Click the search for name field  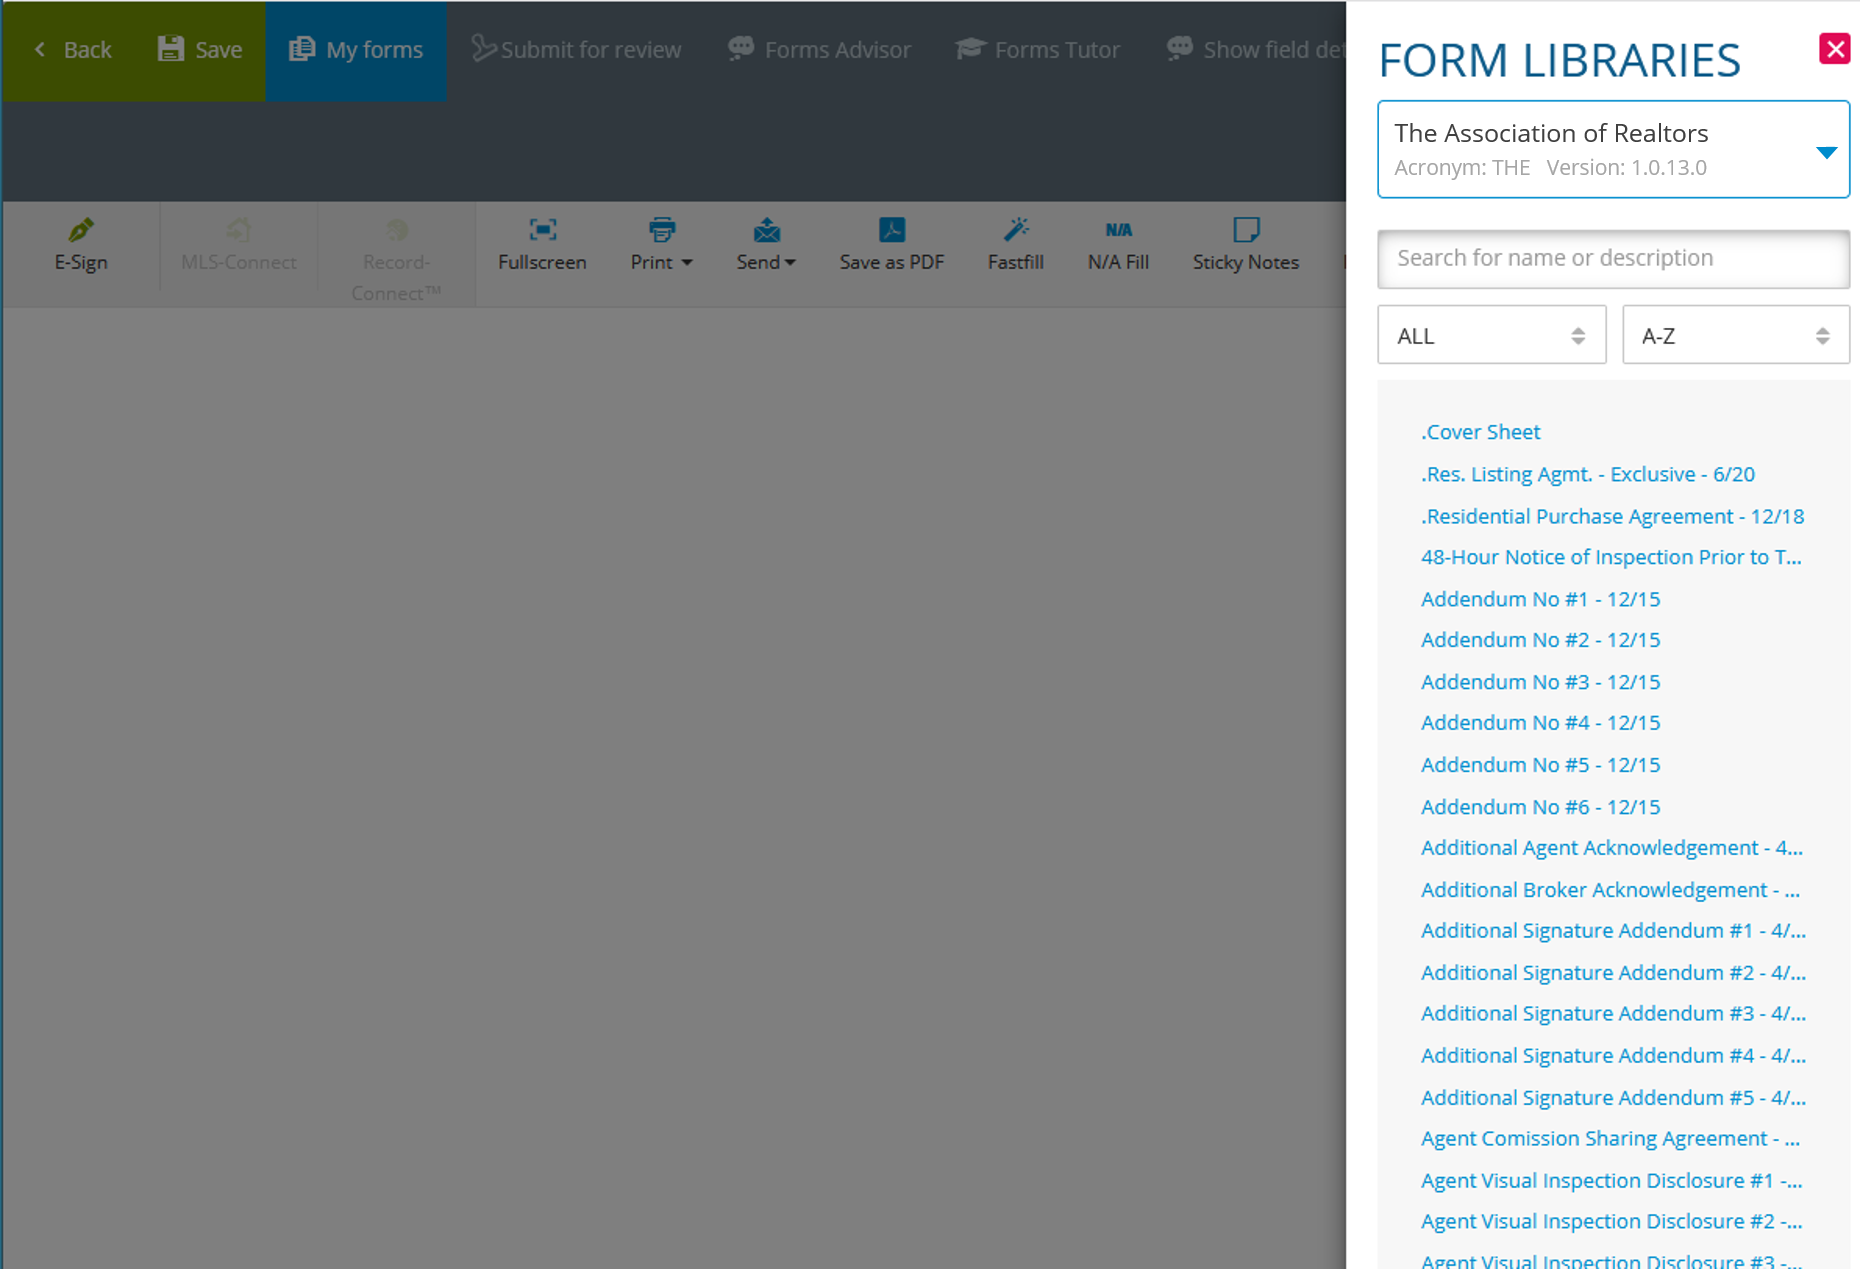click(1613, 257)
